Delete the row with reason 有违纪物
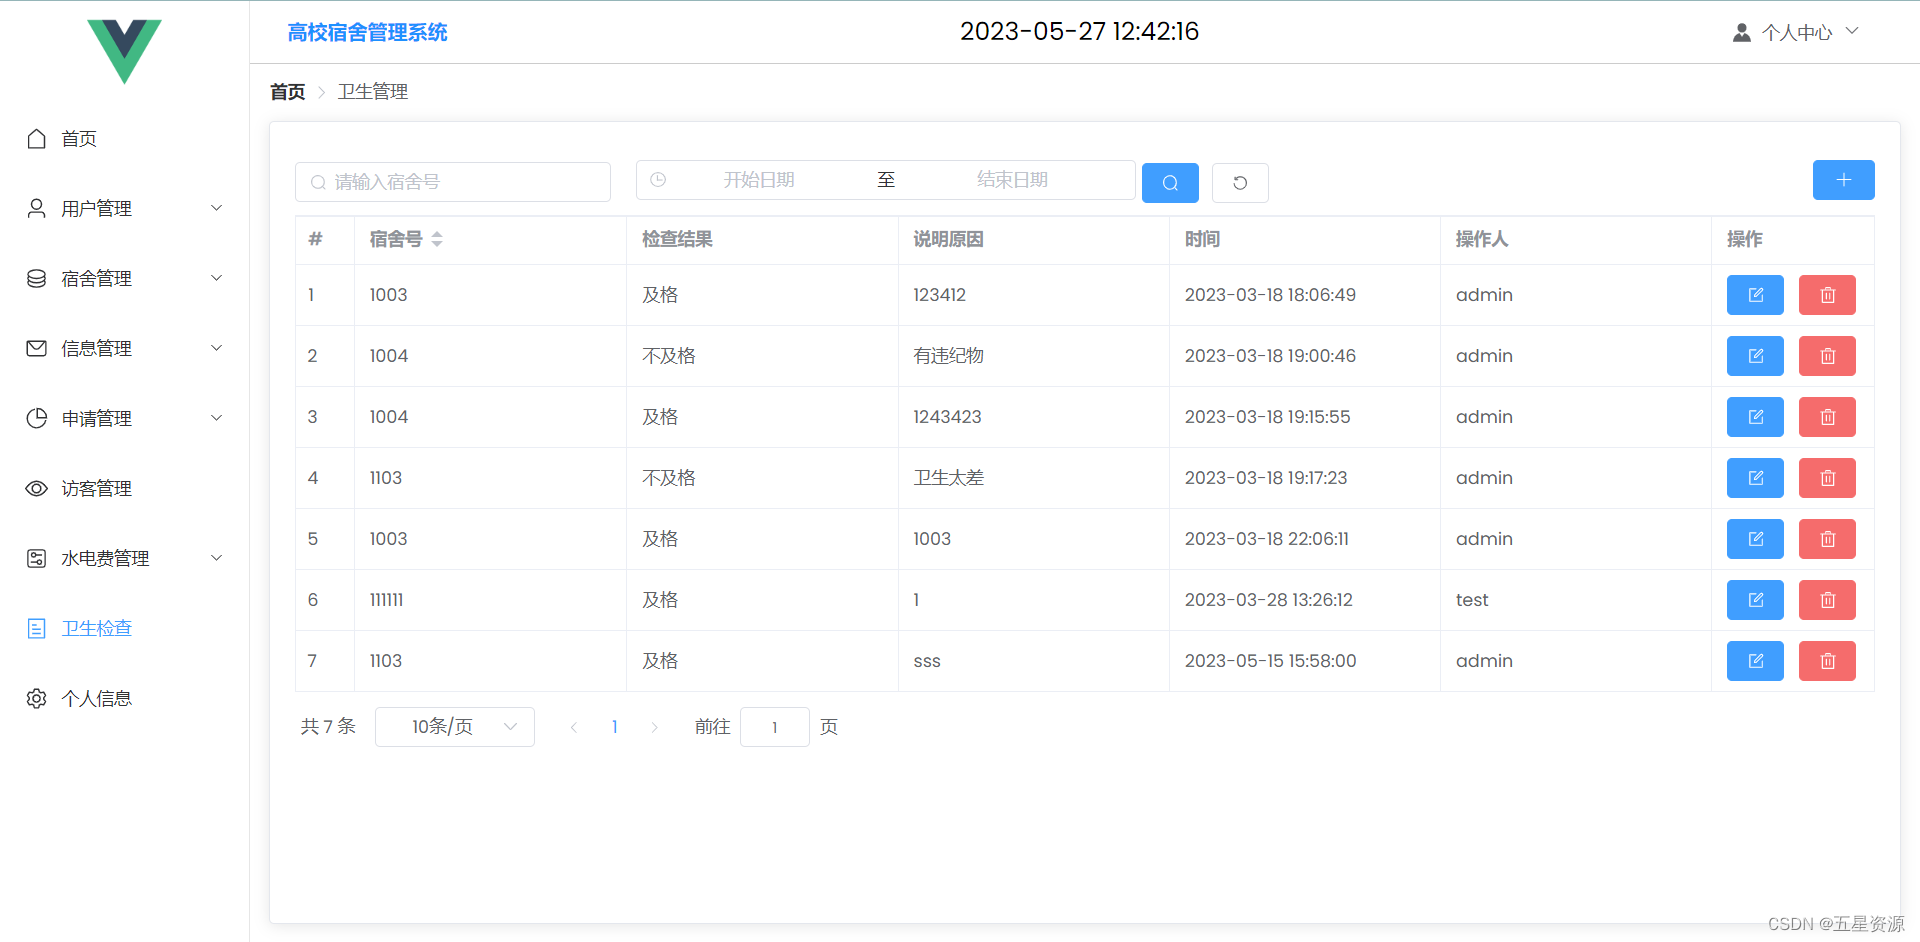The width and height of the screenshot is (1920, 942). point(1827,356)
